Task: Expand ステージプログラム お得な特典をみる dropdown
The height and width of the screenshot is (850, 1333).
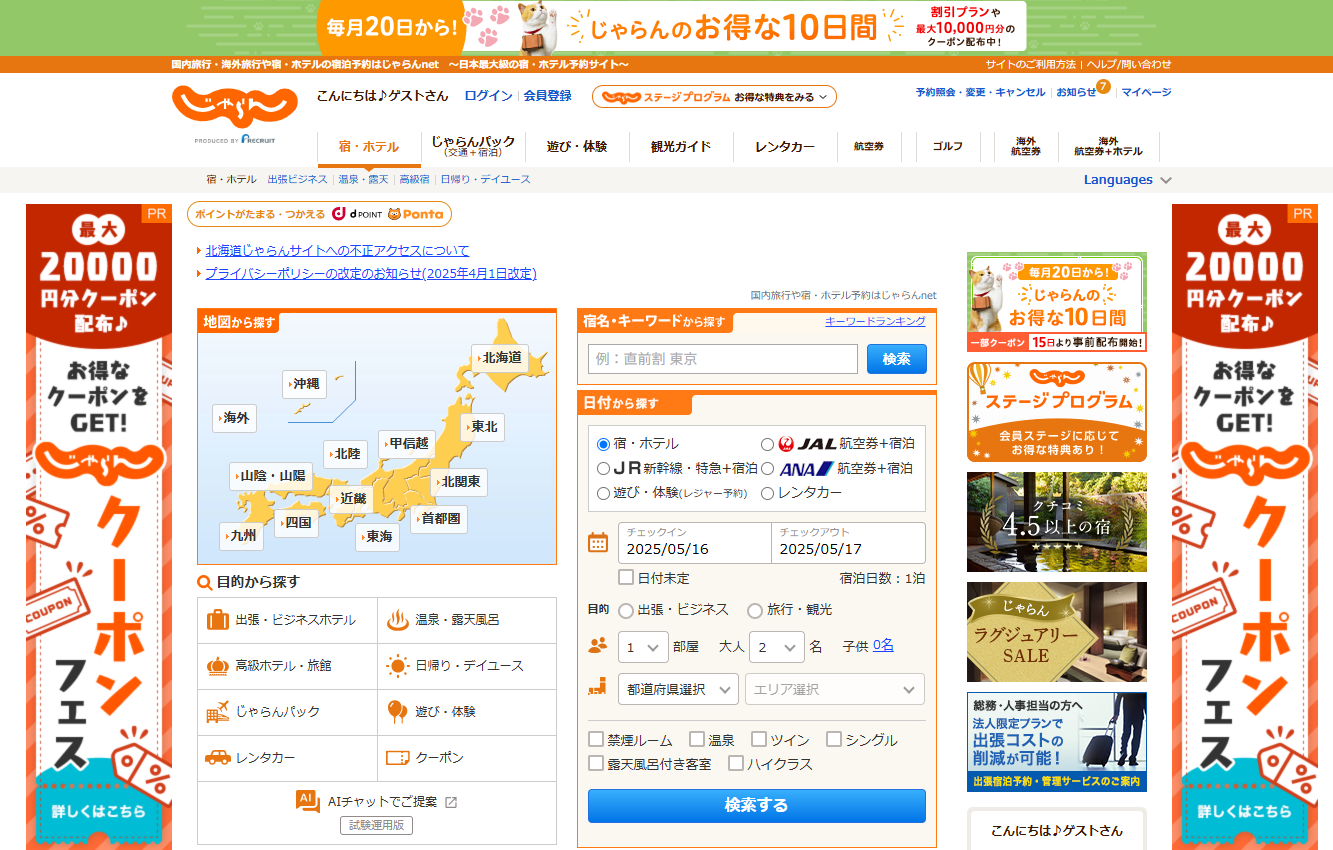Action: tap(714, 97)
